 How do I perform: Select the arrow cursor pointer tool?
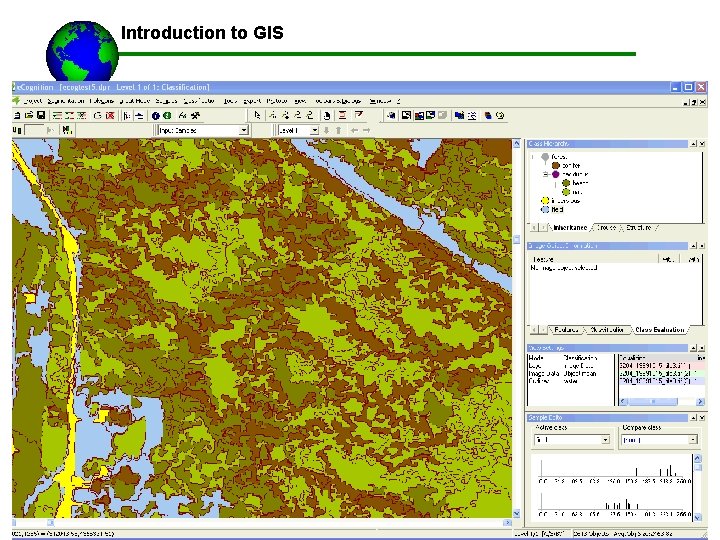tap(257, 115)
